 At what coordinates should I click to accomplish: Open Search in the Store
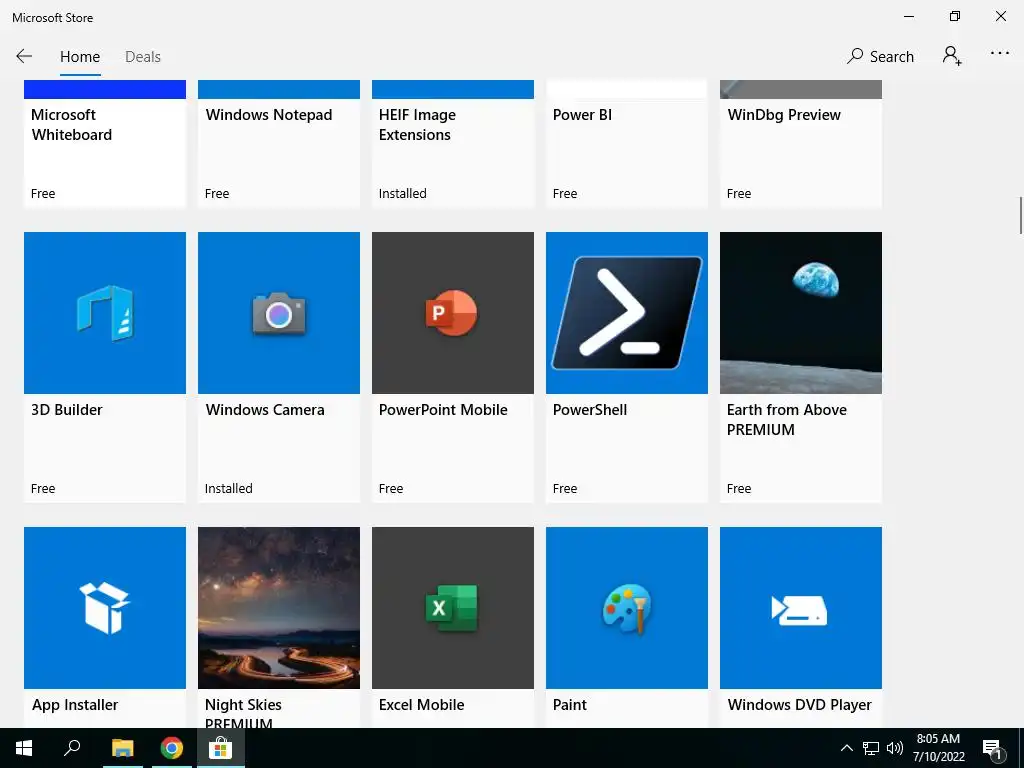click(880, 56)
